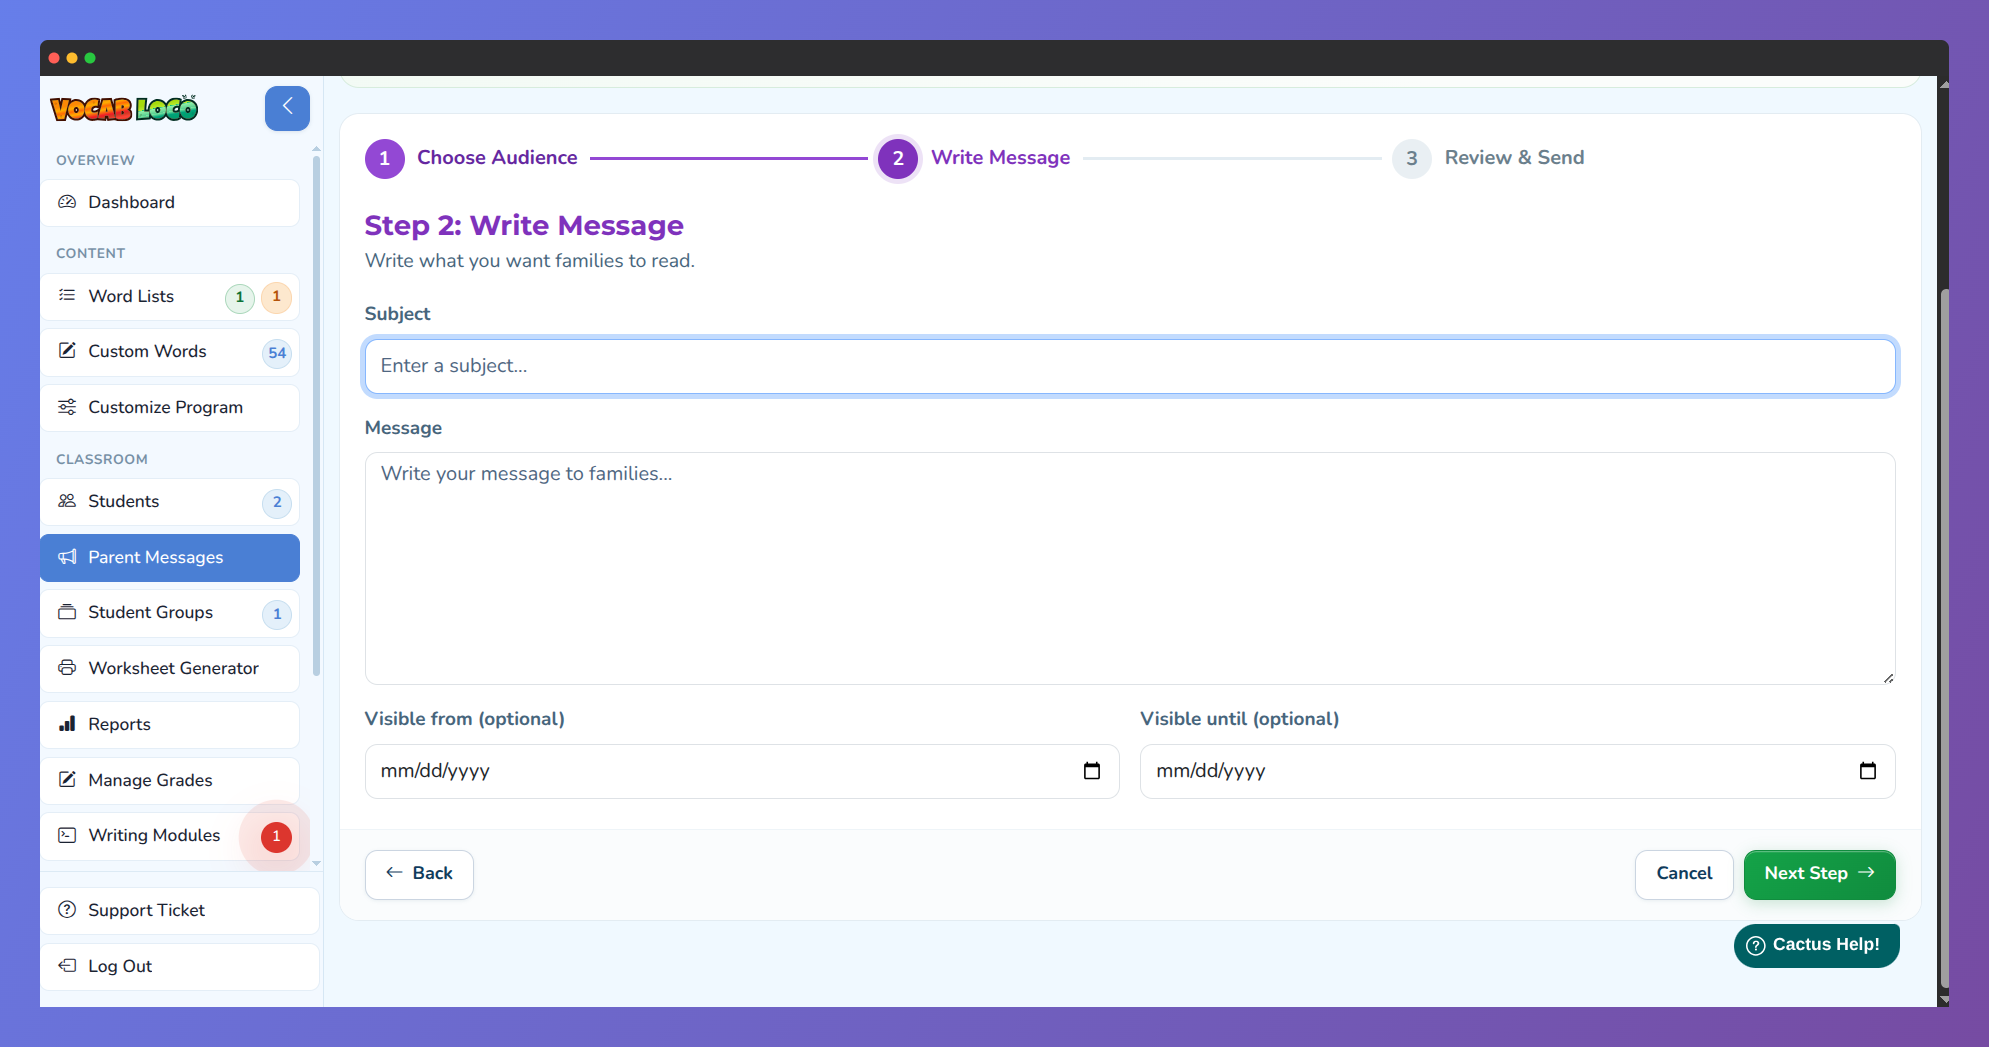Open a Support Ticket

(x=180, y=911)
